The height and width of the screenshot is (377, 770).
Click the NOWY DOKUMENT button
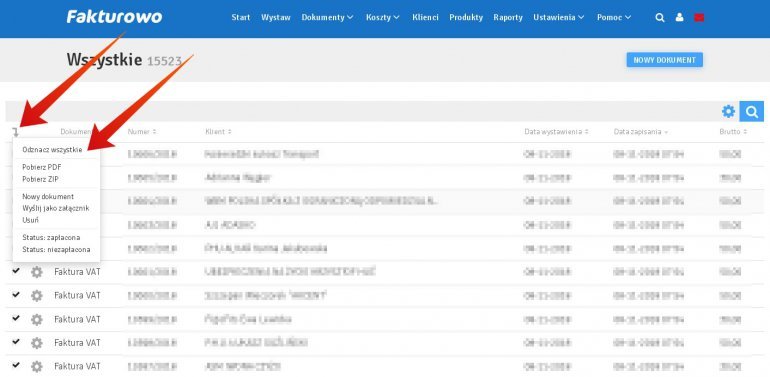point(664,60)
